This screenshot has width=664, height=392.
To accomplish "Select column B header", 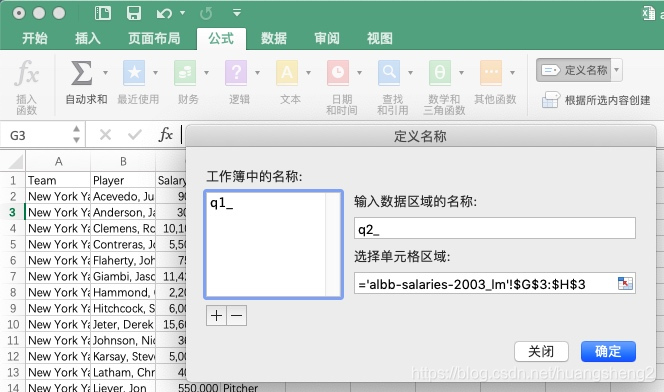I will 123,162.
